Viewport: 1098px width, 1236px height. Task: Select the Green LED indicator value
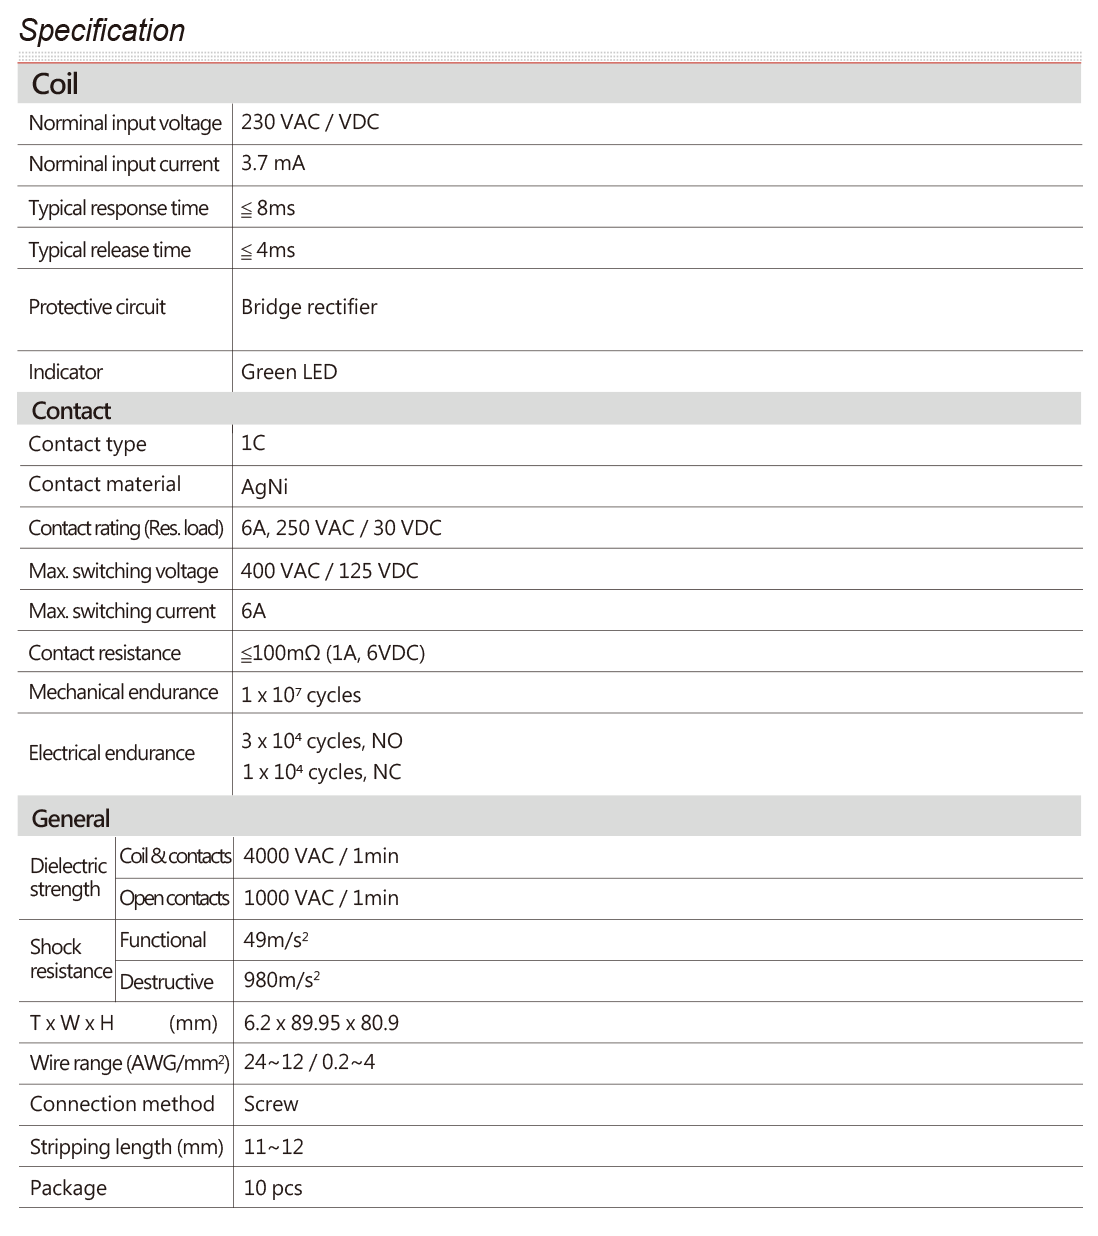(289, 372)
